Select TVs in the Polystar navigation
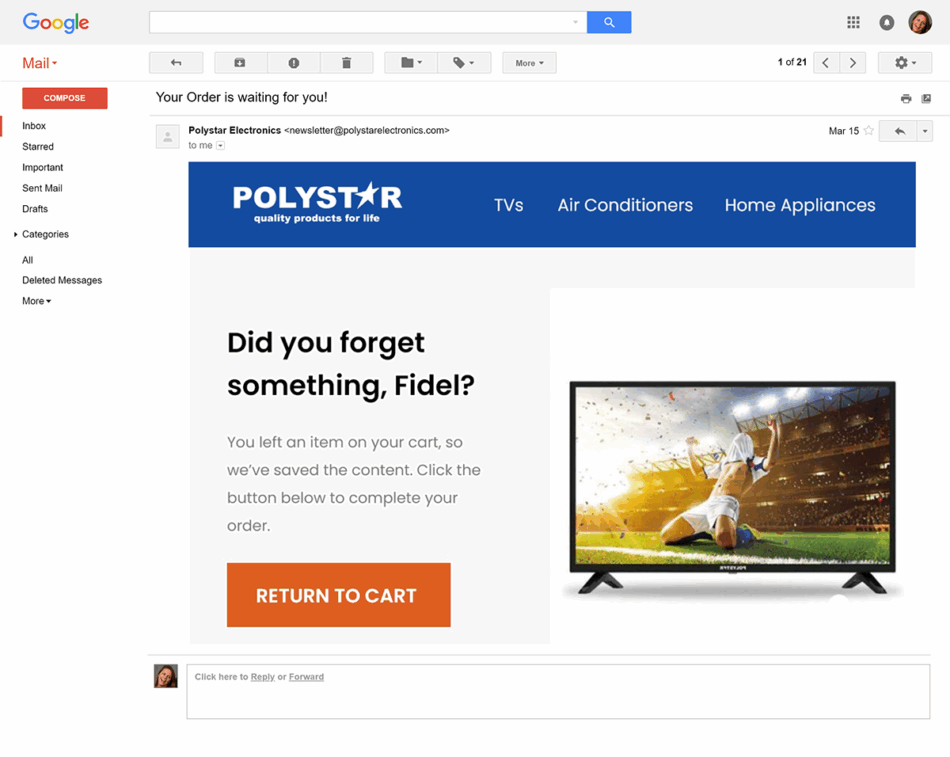The height and width of the screenshot is (757, 950). coord(508,205)
